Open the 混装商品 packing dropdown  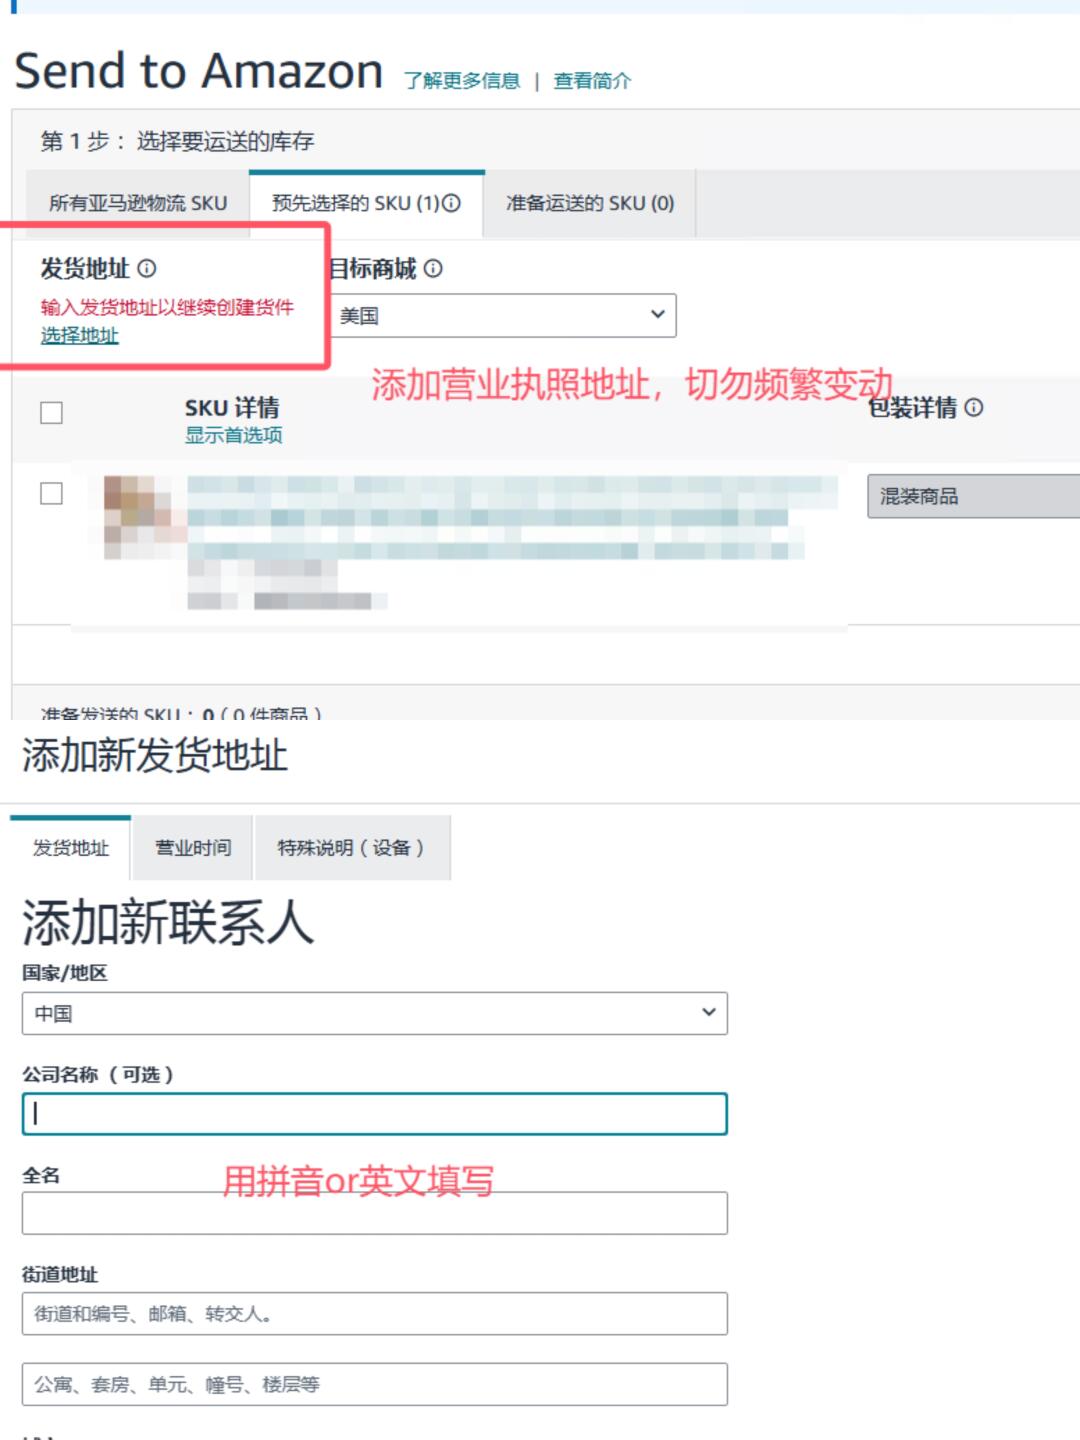tap(973, 496)
